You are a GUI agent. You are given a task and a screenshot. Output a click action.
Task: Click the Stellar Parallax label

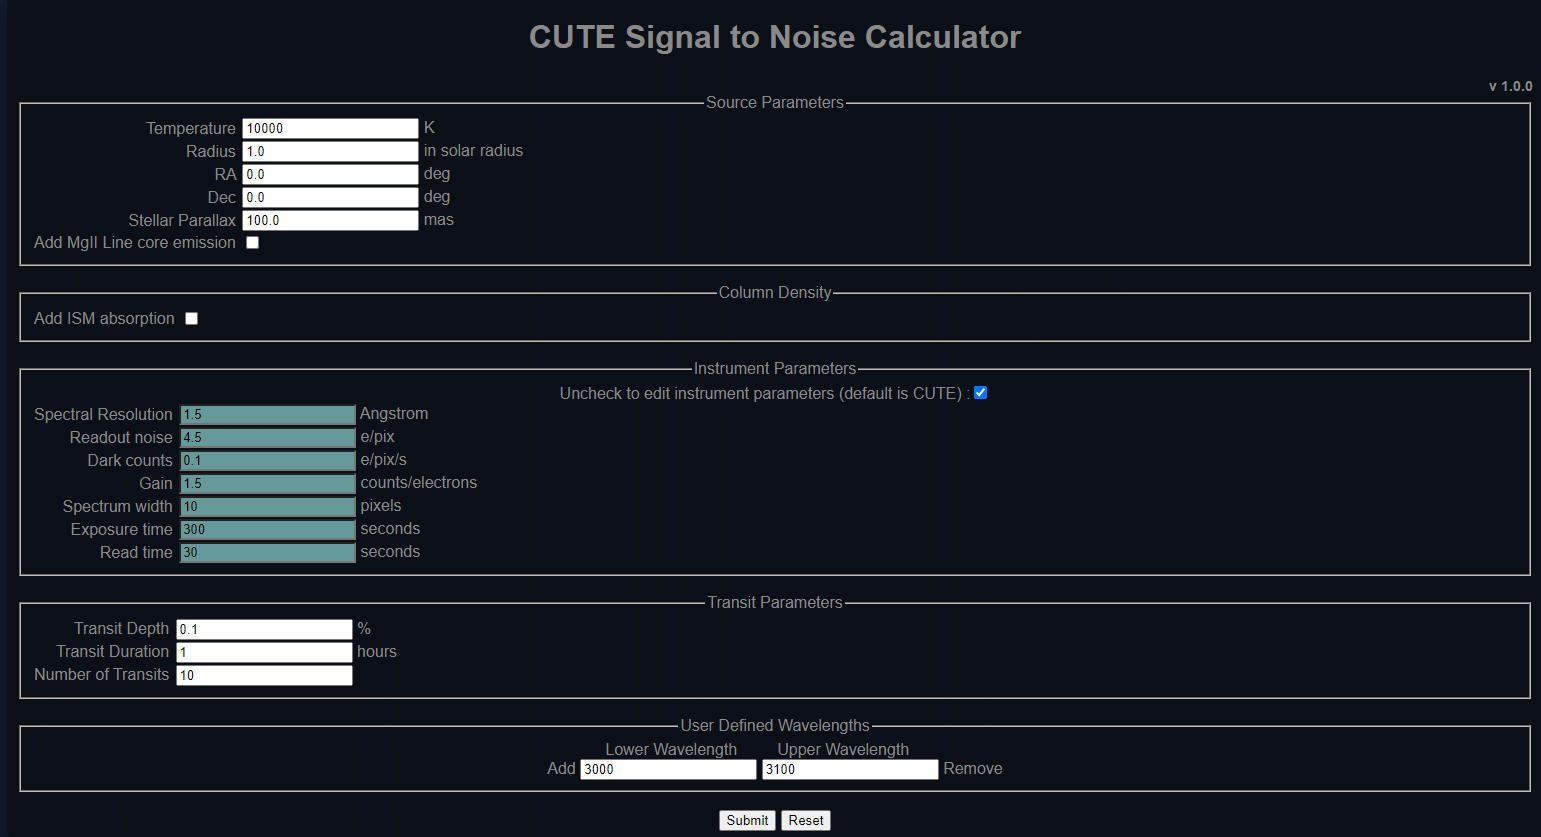[182, 220]
